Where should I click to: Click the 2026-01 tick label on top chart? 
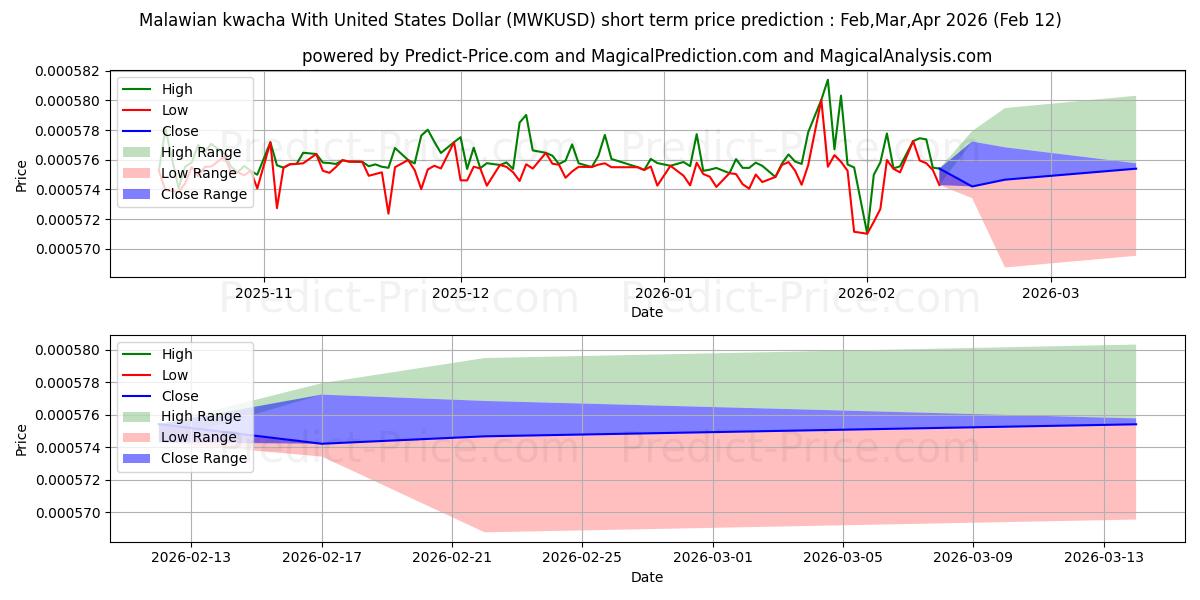click(x=663, y=294)
